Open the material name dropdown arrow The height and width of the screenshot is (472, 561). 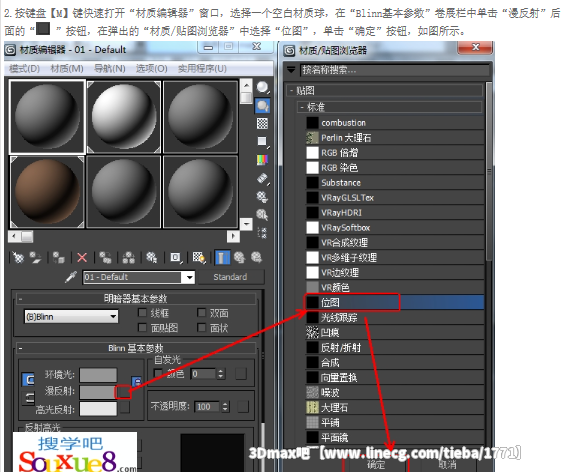pos(189,277)
